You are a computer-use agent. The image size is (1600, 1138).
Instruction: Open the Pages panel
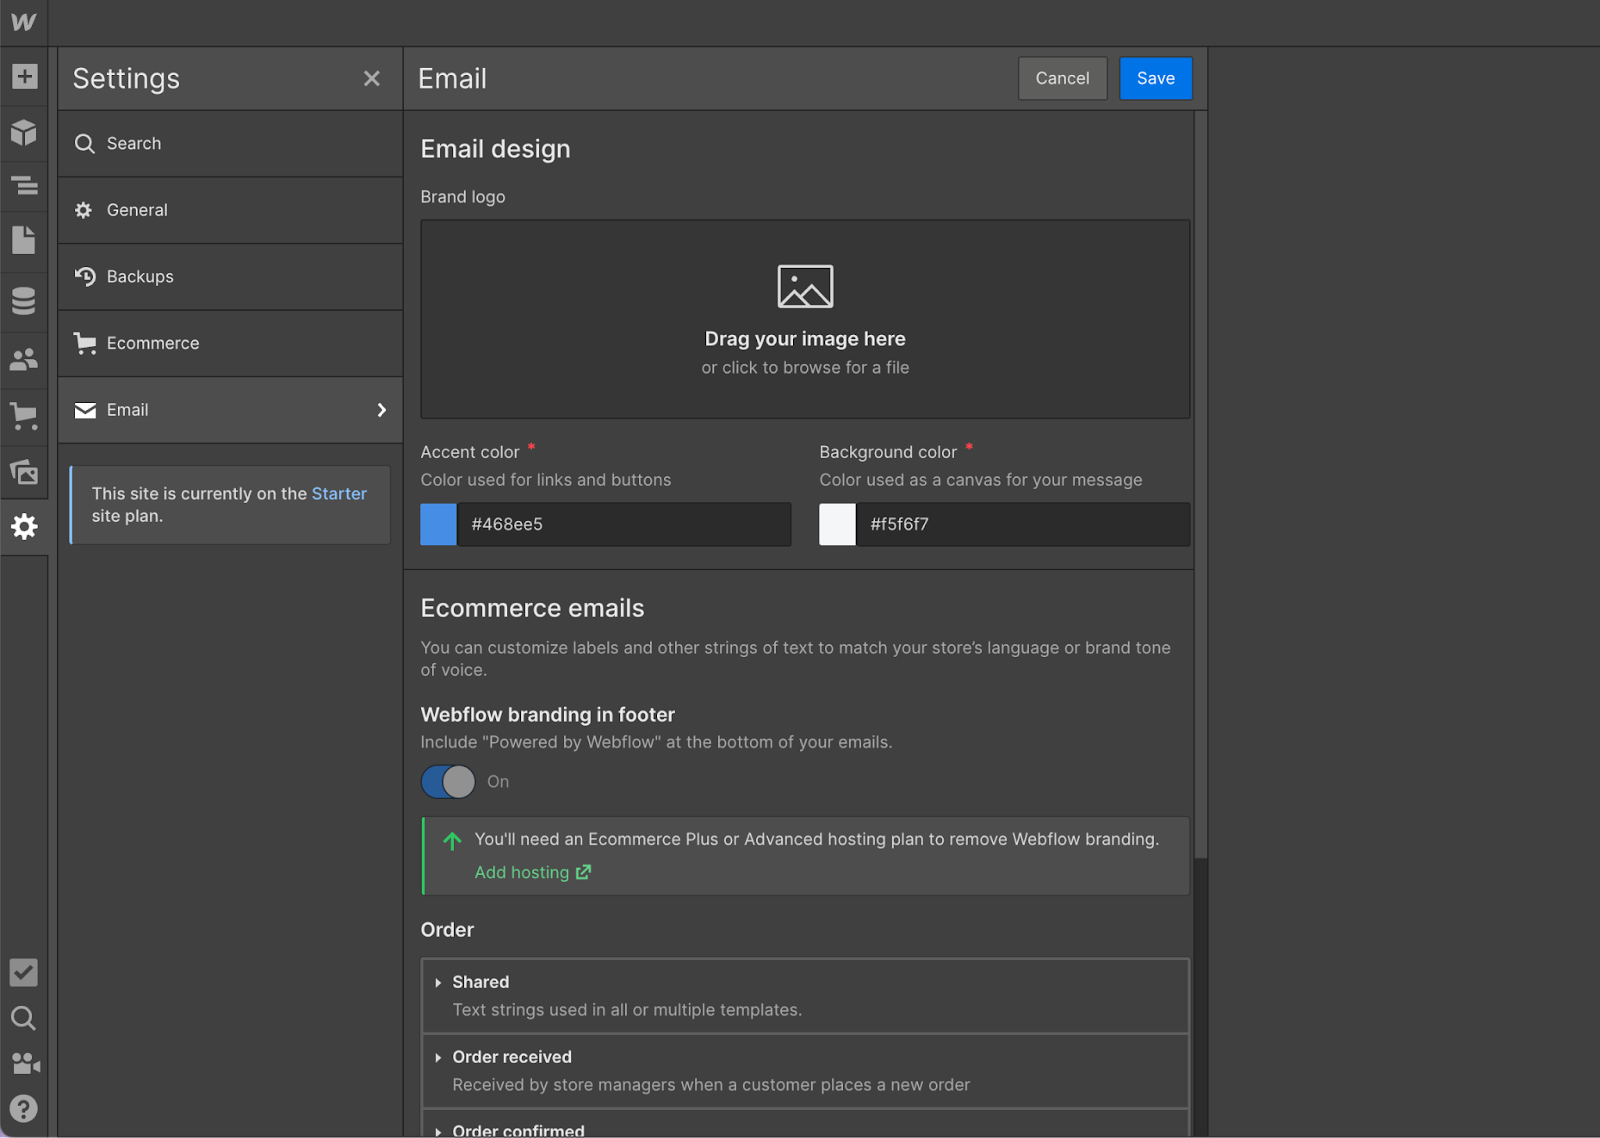pyautogui.click(x=24, y=240)
